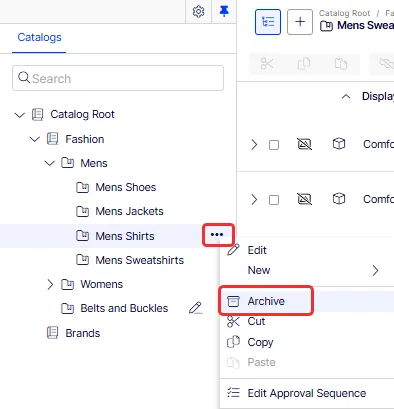Collapse the Mens category node
The image size is (394, 409).
[x=50, y=163]
